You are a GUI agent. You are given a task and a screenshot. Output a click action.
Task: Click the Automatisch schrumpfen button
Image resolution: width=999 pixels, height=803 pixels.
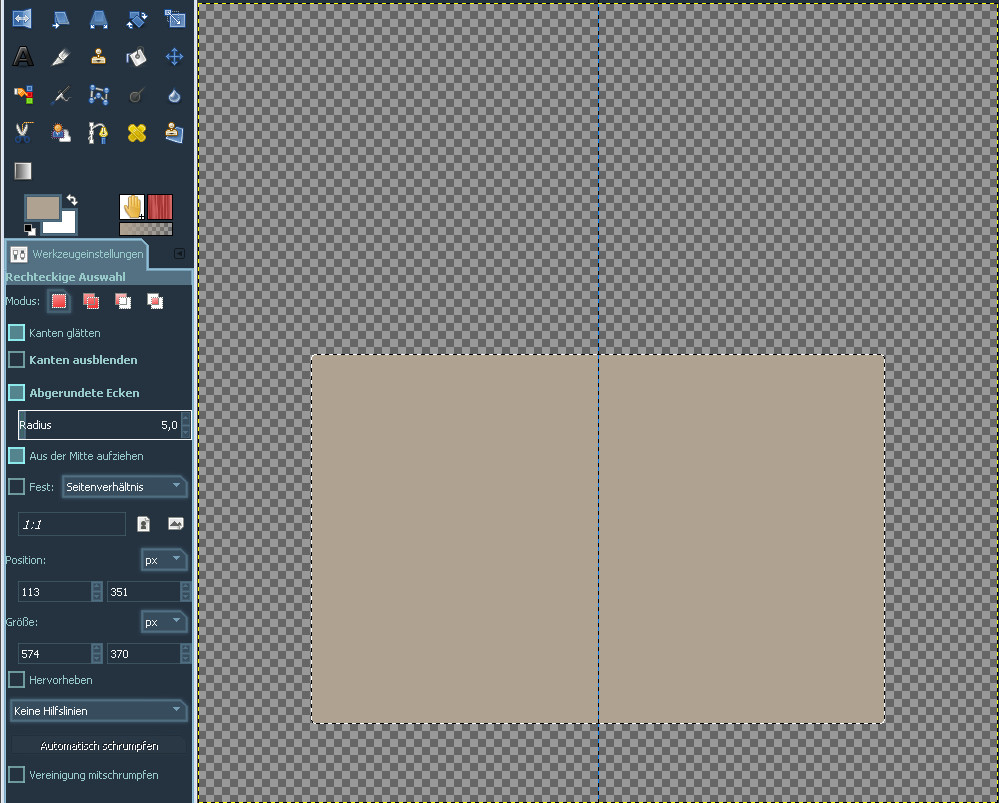pos(99,746)
